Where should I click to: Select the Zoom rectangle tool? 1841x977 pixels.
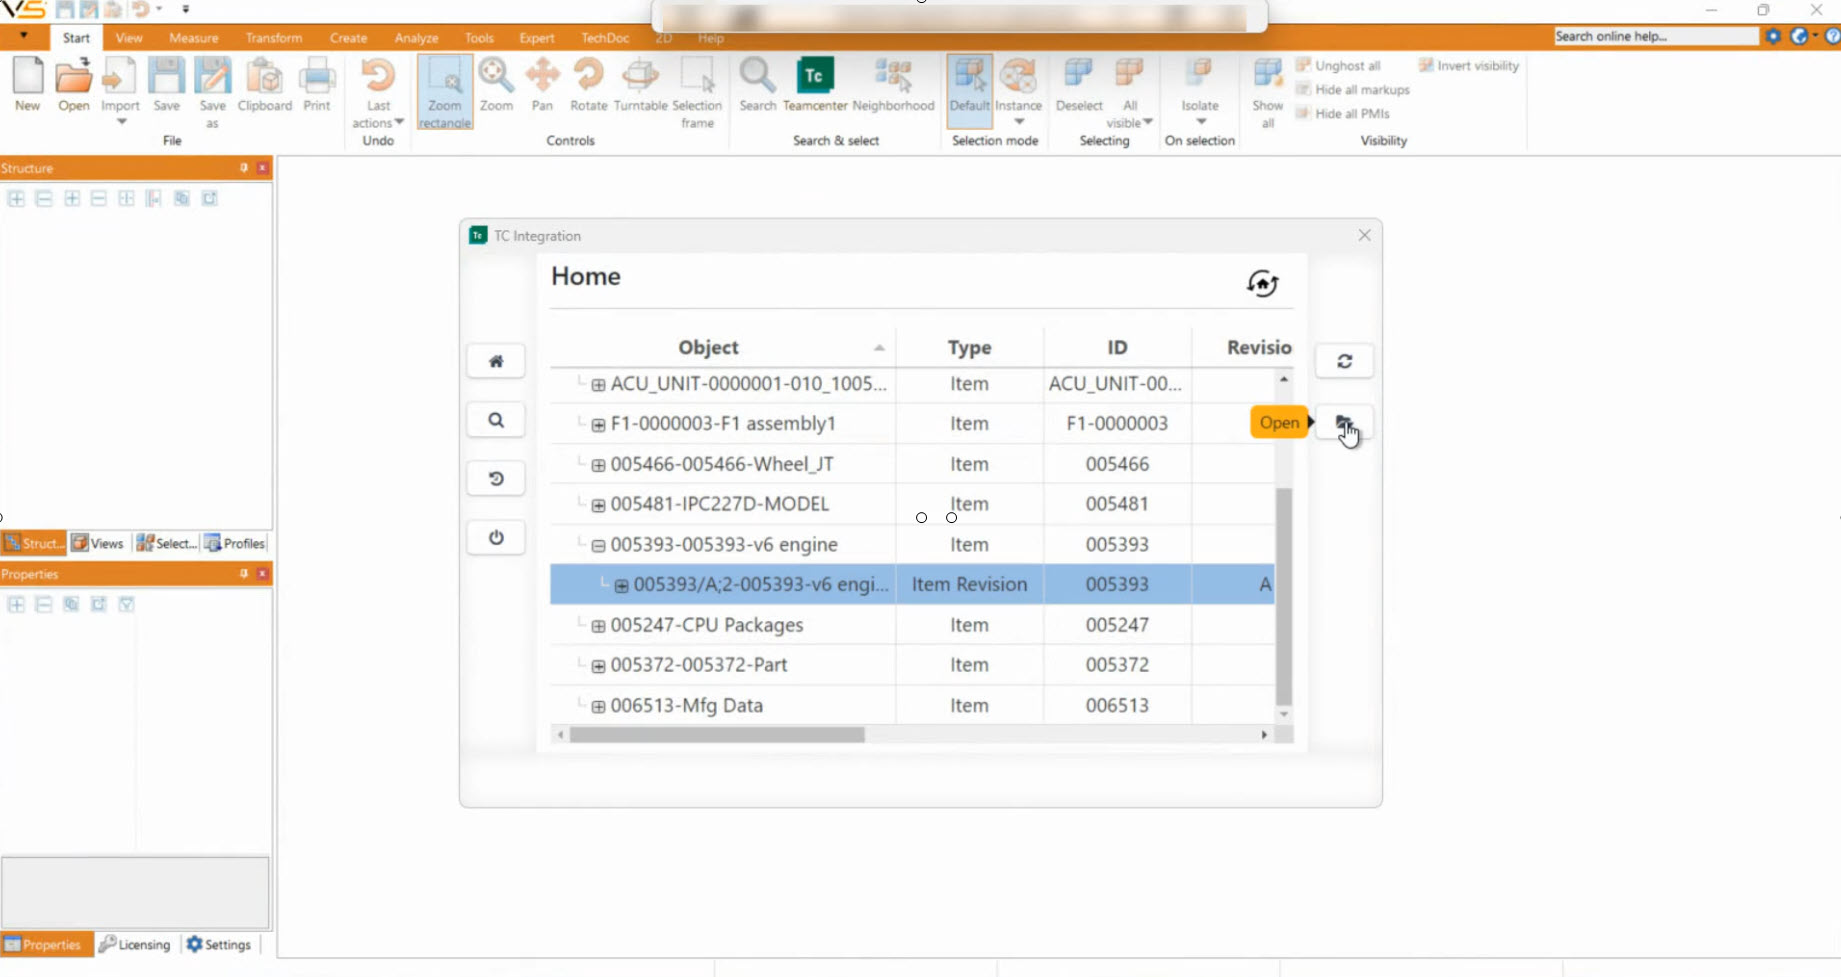click(x=444, y=89)
